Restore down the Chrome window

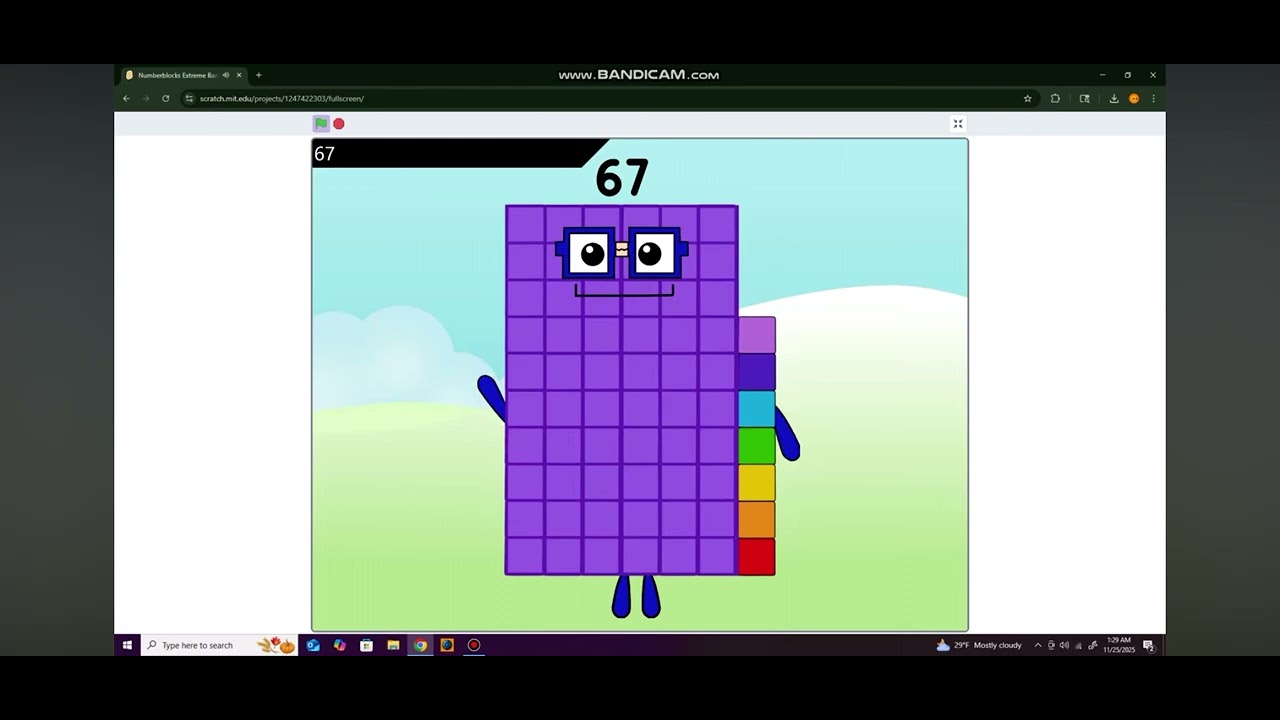click(x=1127, y=75)
